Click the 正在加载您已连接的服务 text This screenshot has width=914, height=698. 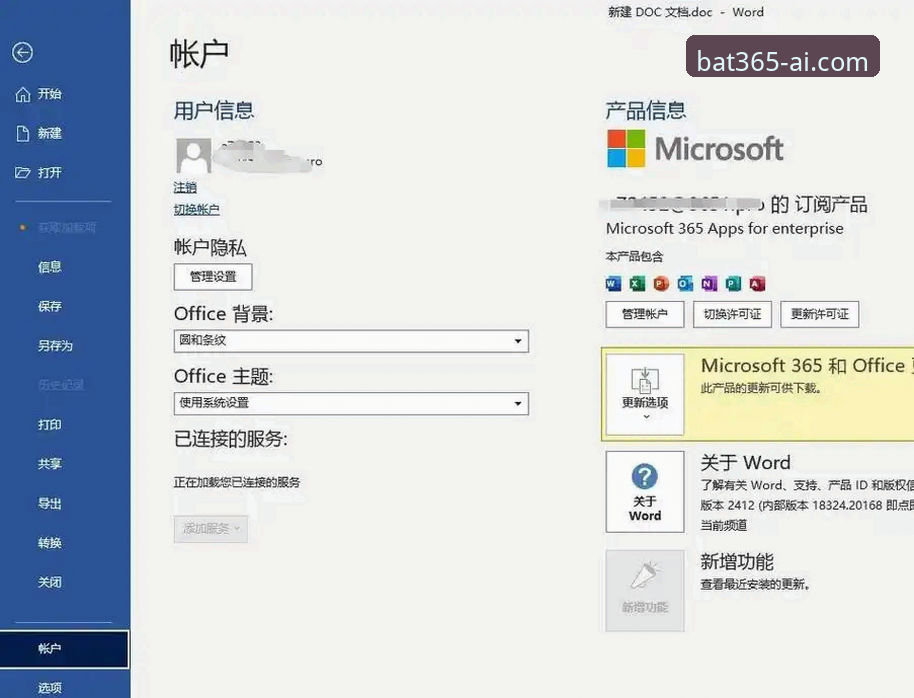pos(237,482)
